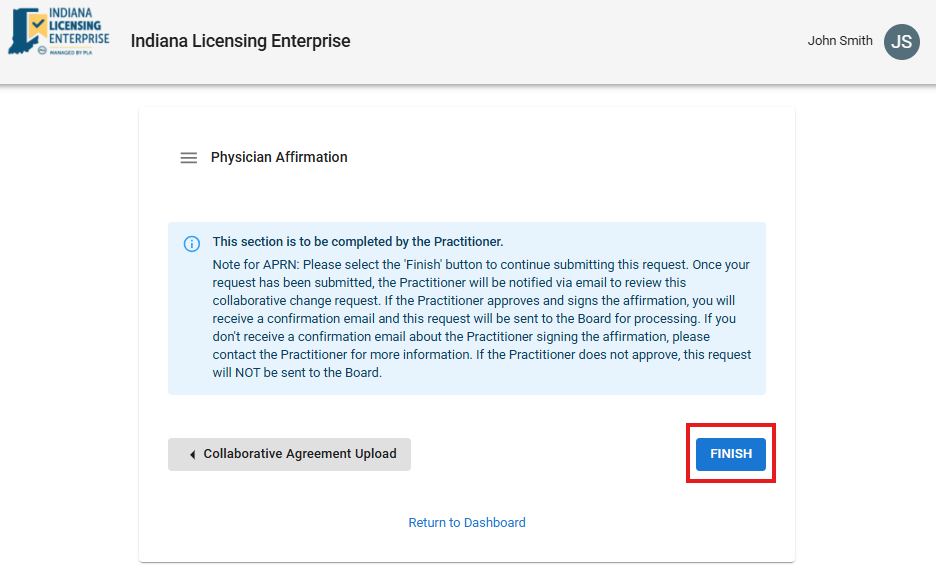Click the bold "completed by the Practitioner" line
936x568 pixels.
click(358, 242)
